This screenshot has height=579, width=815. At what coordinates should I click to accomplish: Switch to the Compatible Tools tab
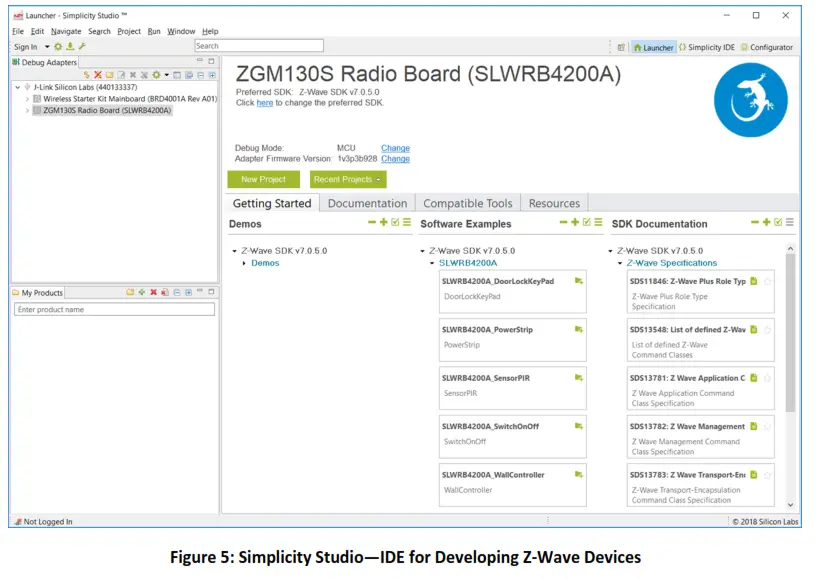tap(467, 202)
